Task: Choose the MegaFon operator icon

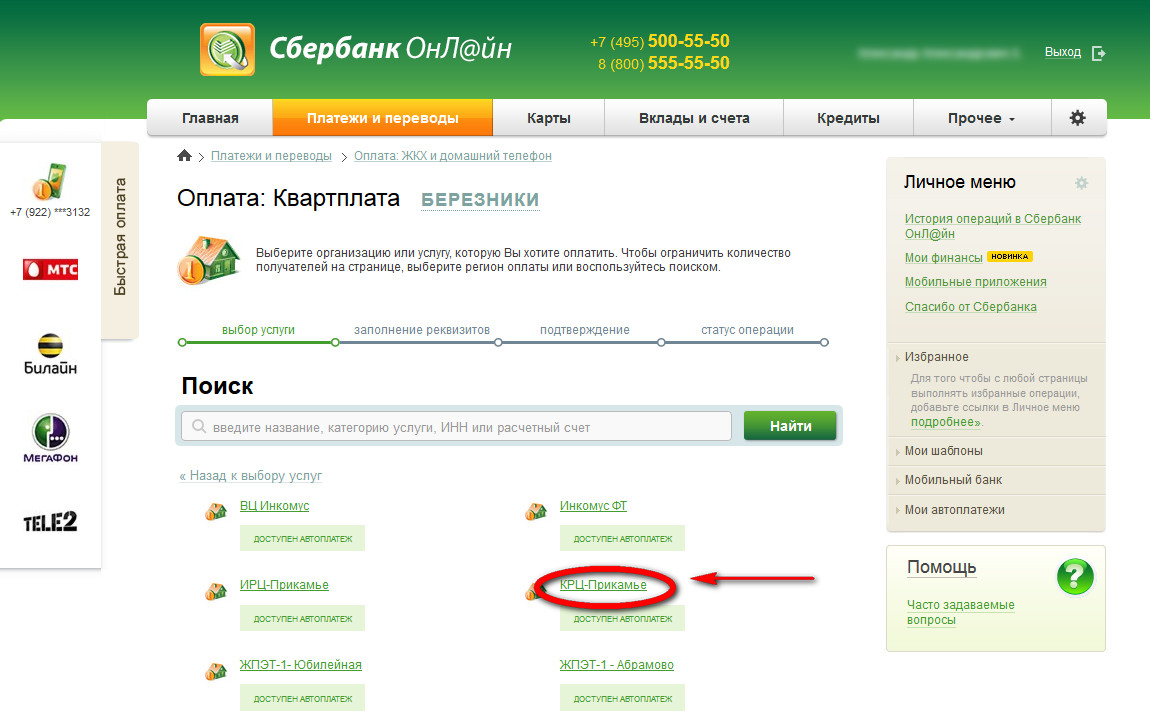Action: pos(50,438)
